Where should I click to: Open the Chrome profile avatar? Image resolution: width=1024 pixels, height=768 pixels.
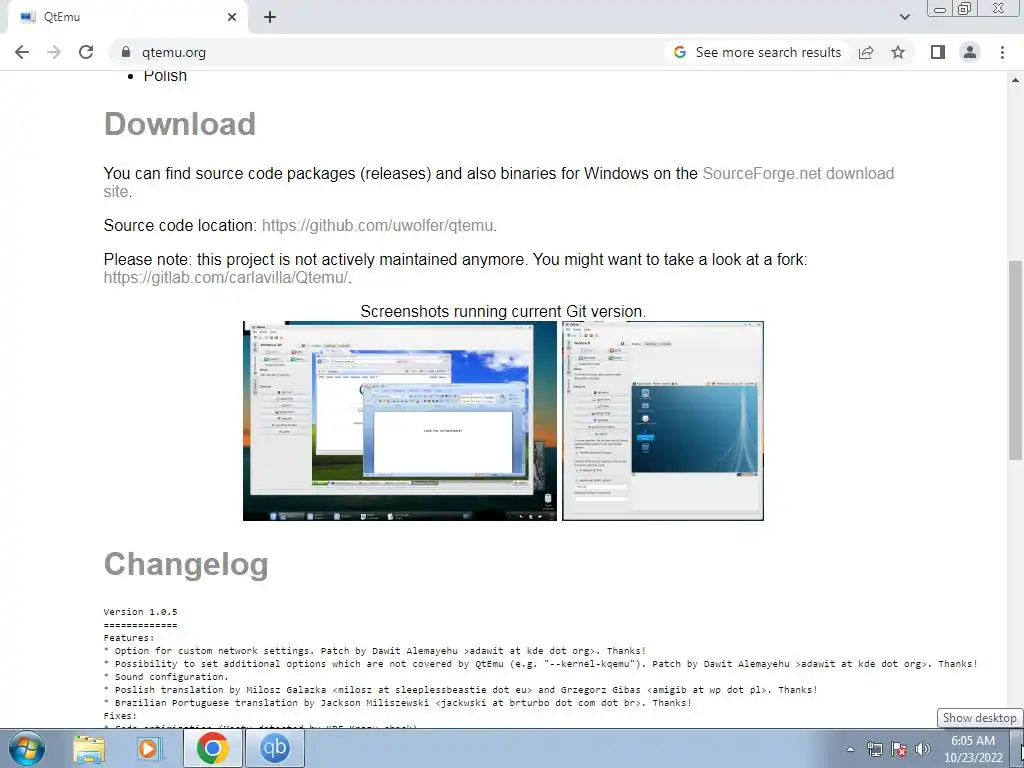(970, 52)
